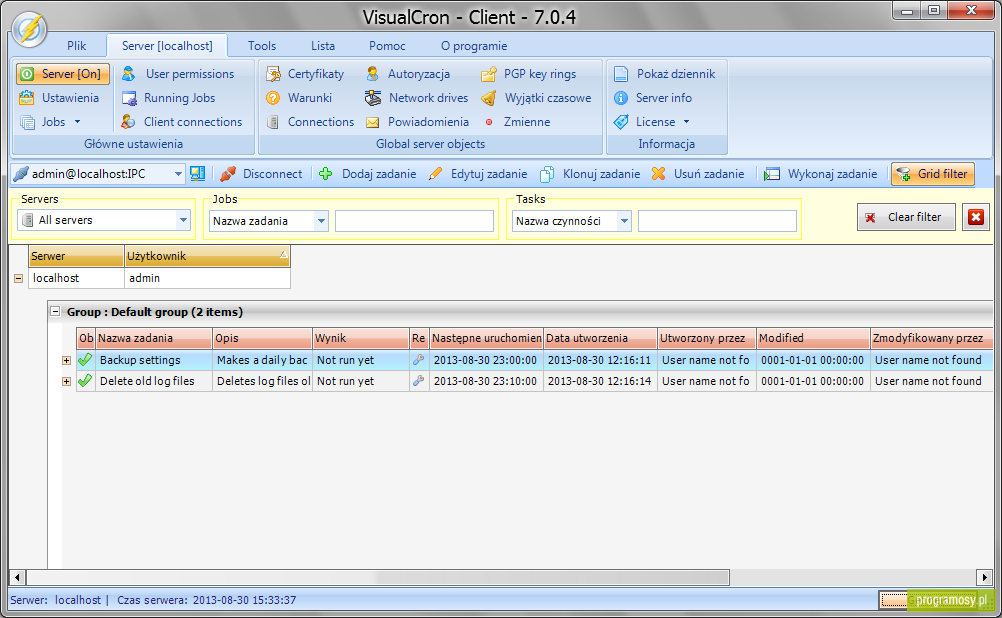Click the scroll left arrow
This screenshot has width=1002, height=618.
pos(17,578)
